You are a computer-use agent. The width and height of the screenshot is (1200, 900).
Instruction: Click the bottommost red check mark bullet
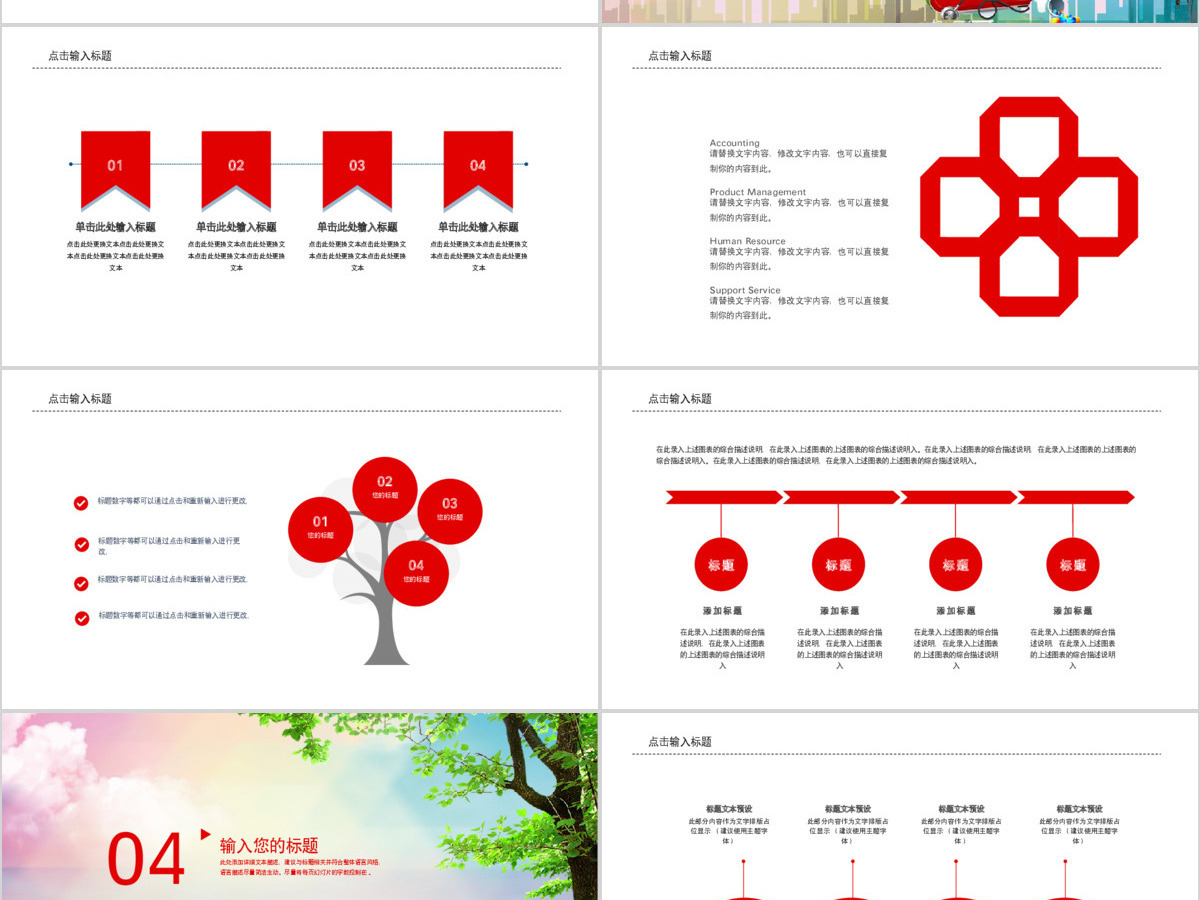click(x=82, y=618)
